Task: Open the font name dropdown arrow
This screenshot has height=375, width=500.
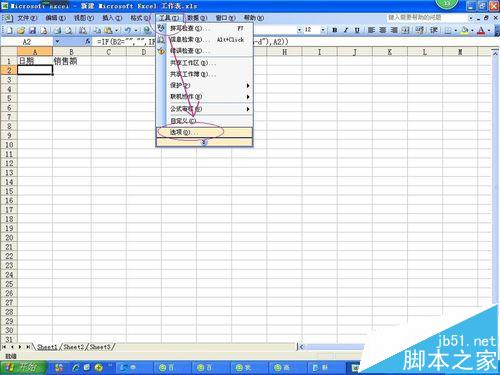Action: [299, 30]
